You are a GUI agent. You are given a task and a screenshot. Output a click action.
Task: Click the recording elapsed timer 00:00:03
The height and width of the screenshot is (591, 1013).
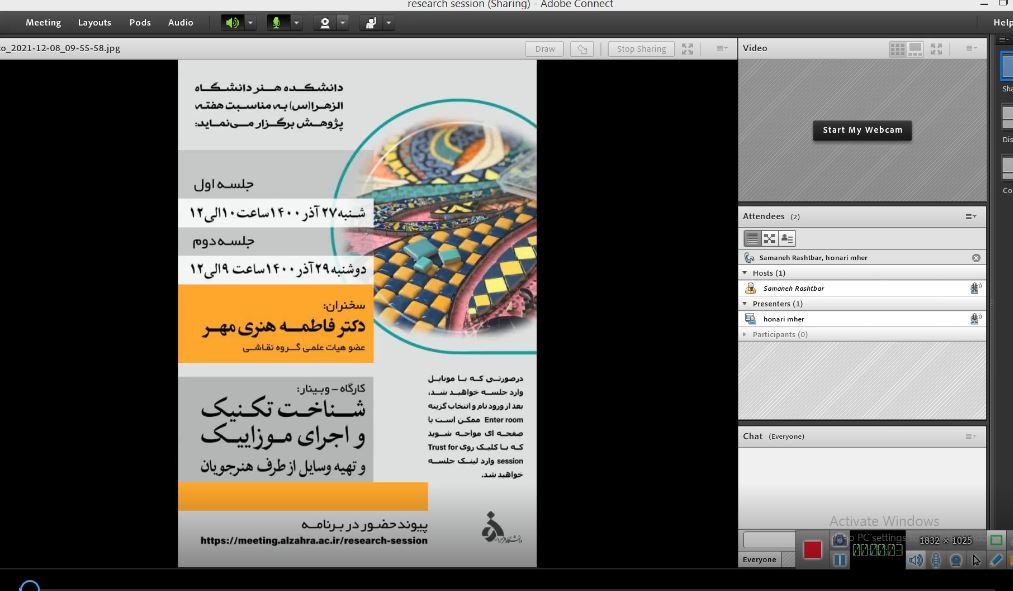click(877, 550)
